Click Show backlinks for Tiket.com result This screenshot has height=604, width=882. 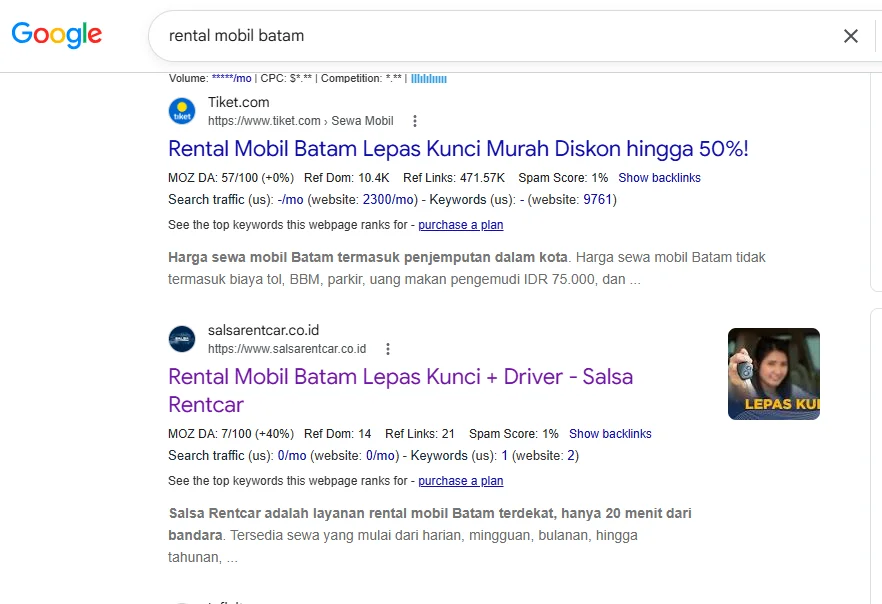click(659, 178)
